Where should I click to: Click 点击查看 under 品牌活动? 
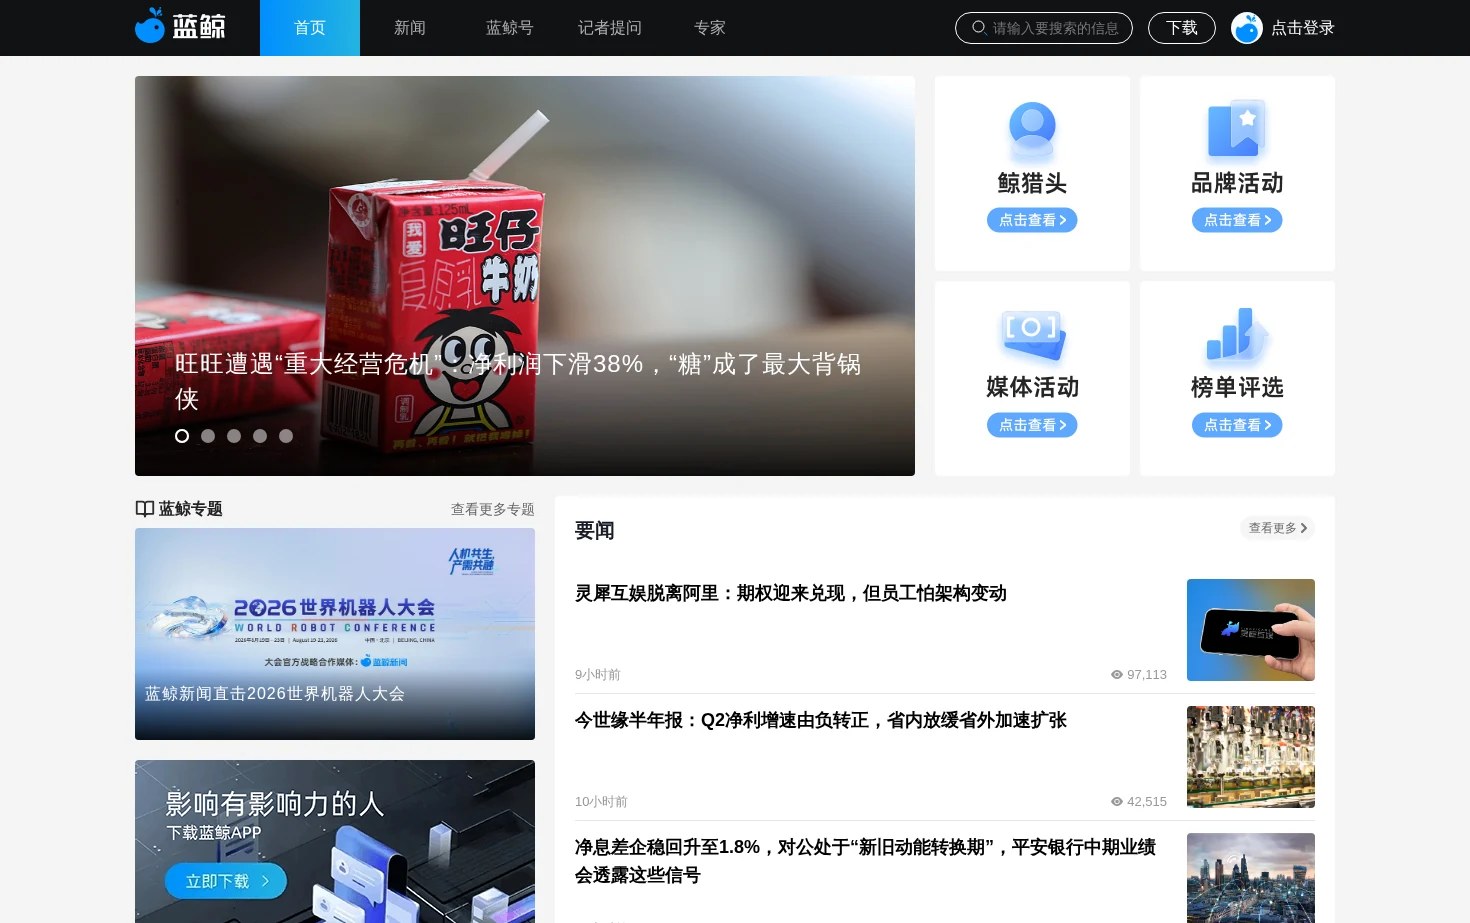pyautogui.click(x=1237, y=220)
